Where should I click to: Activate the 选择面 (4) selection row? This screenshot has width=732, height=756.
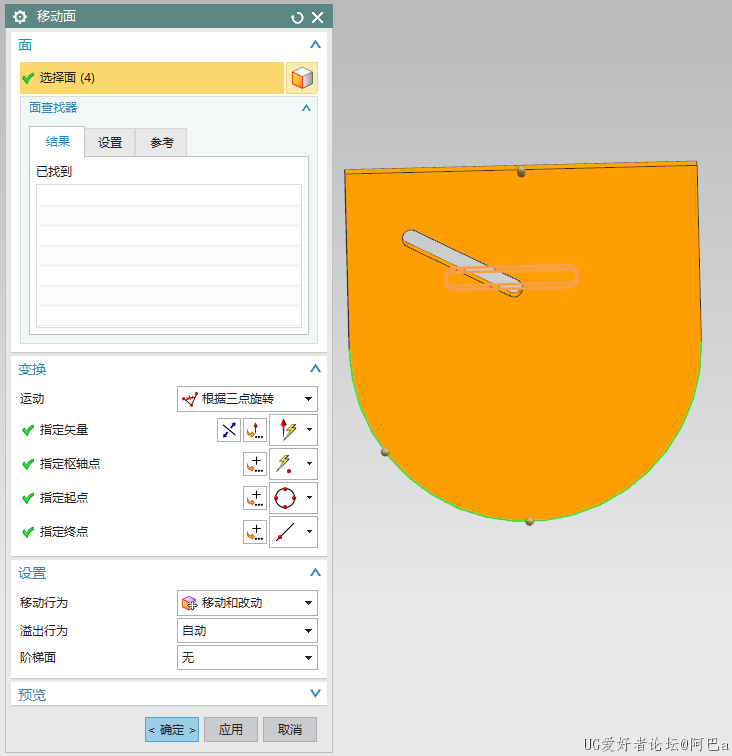point(150,78)
